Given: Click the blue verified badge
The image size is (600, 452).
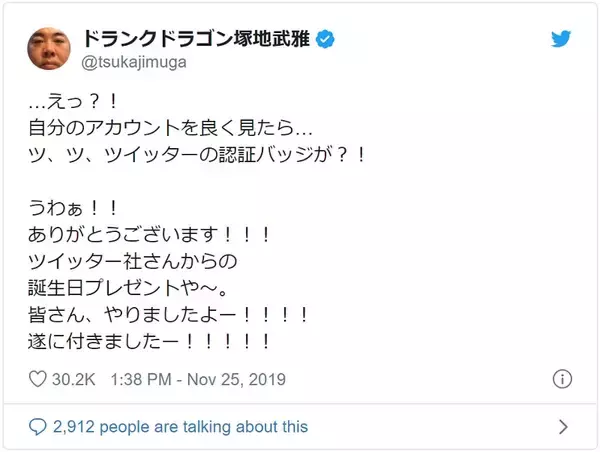Looking at the screenshot, I should (x=326, y=40).
